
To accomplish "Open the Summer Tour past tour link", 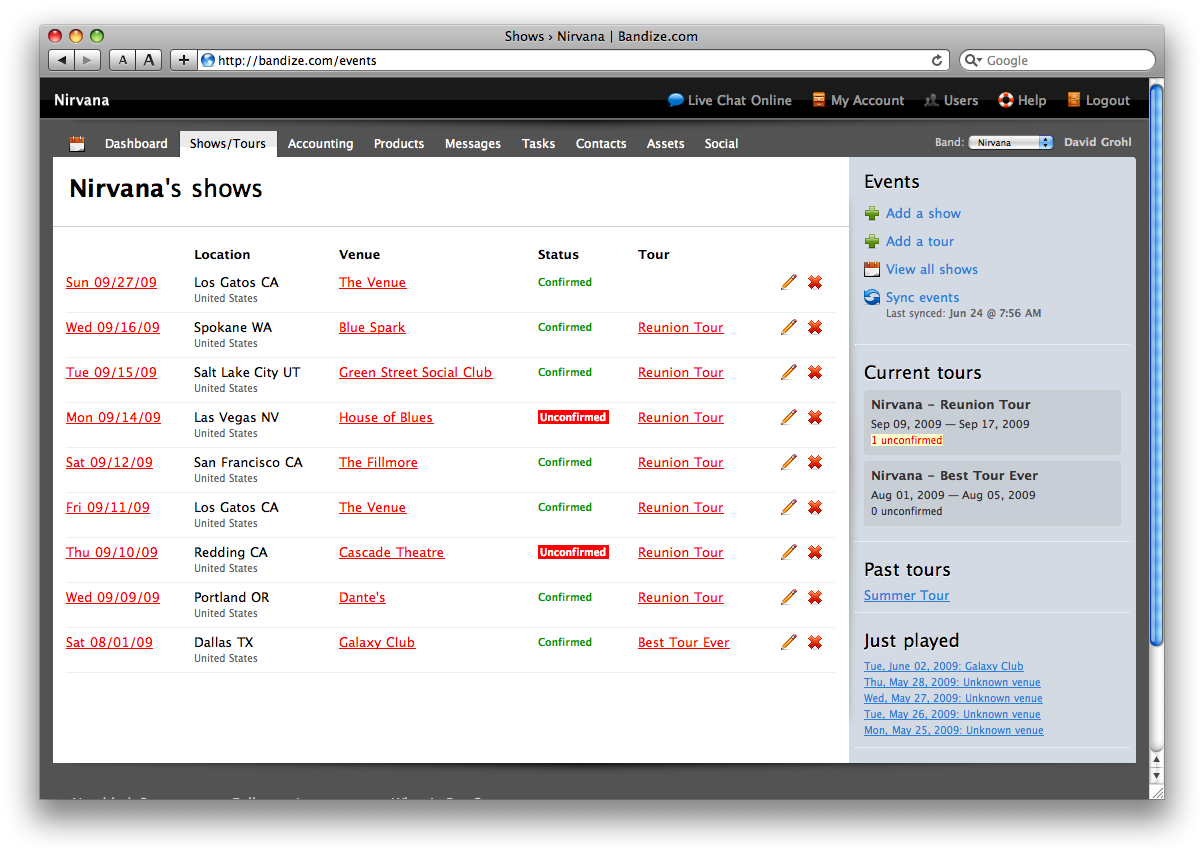I will [907, 595].
